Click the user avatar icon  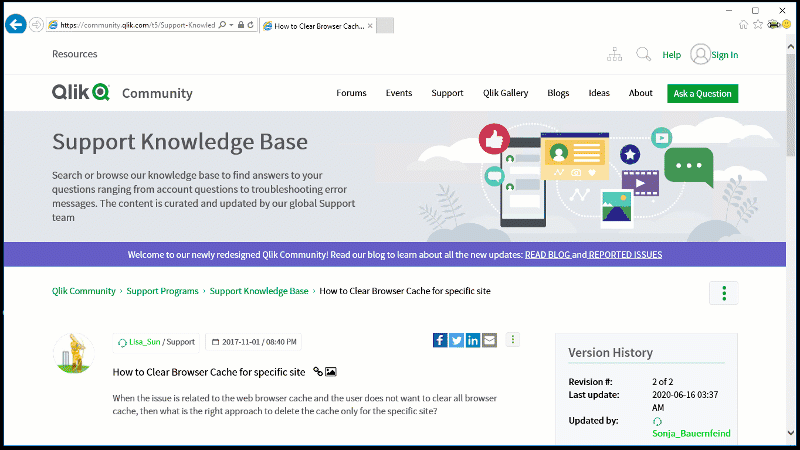700,54
